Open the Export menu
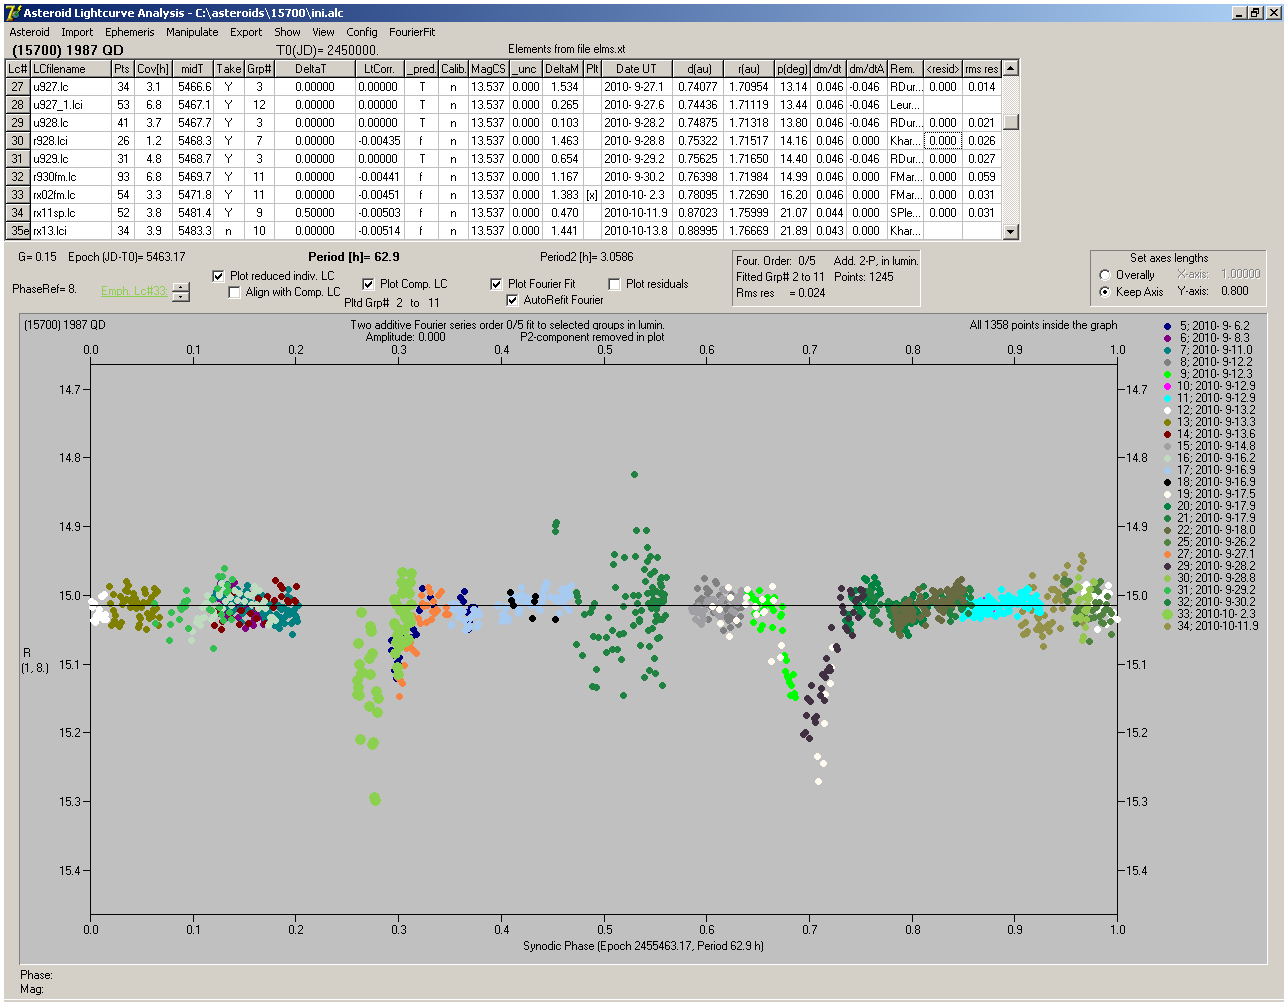Screen dimensions: 1288x1002 click(246, 32)
